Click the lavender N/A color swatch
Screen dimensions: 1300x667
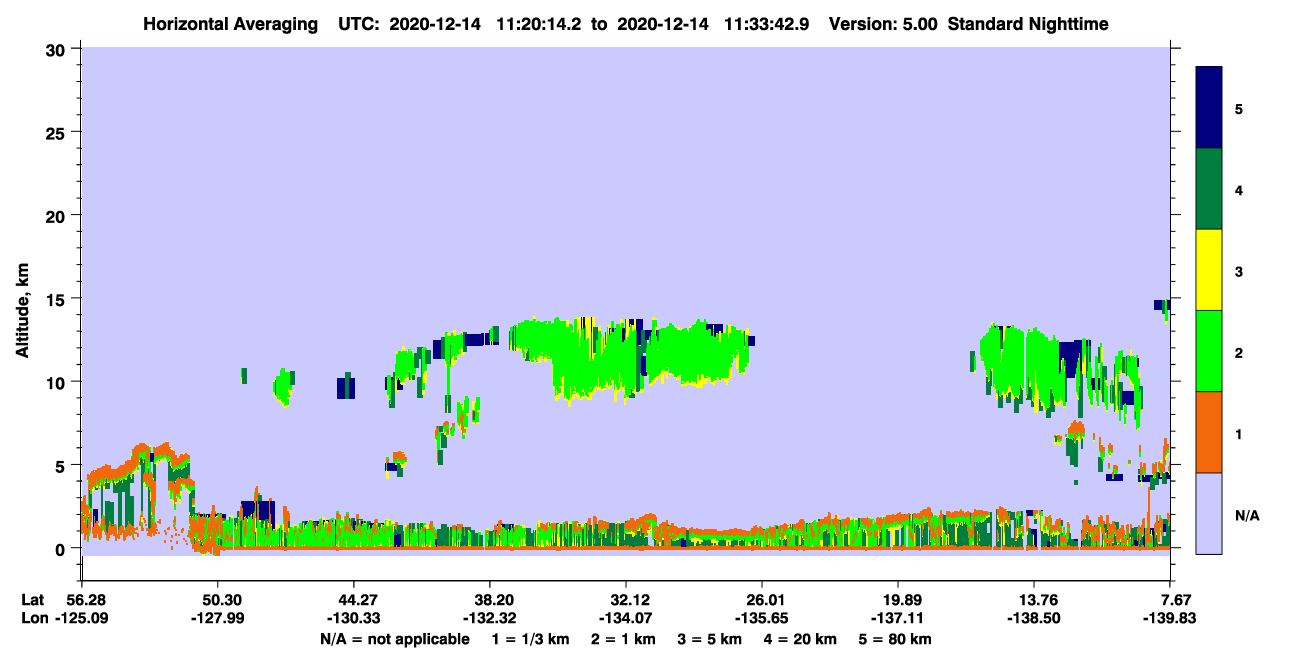[x=1209, y=513]
